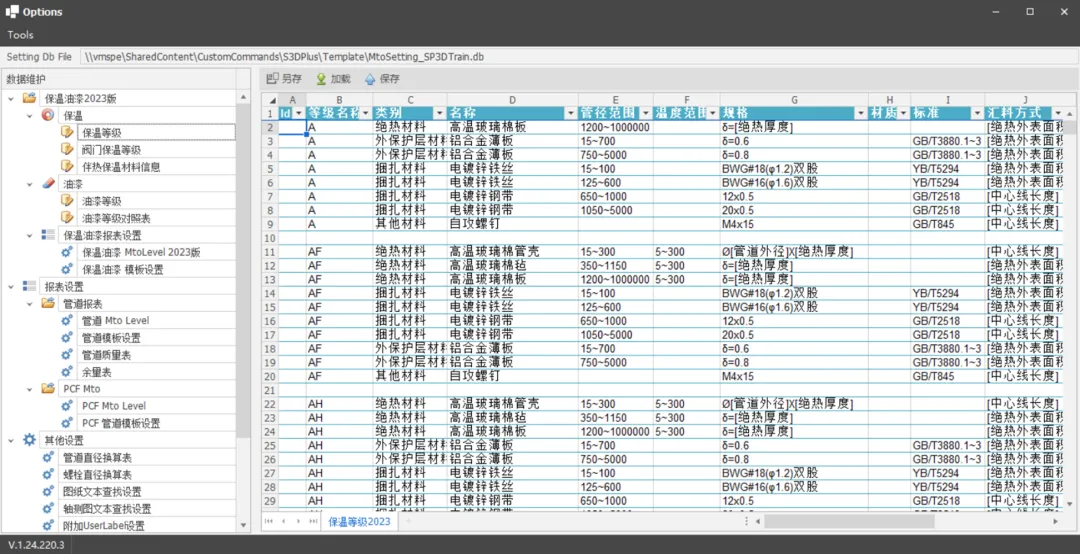Click column G header
The image size is (1080, 554).
(x=794, y=100)
